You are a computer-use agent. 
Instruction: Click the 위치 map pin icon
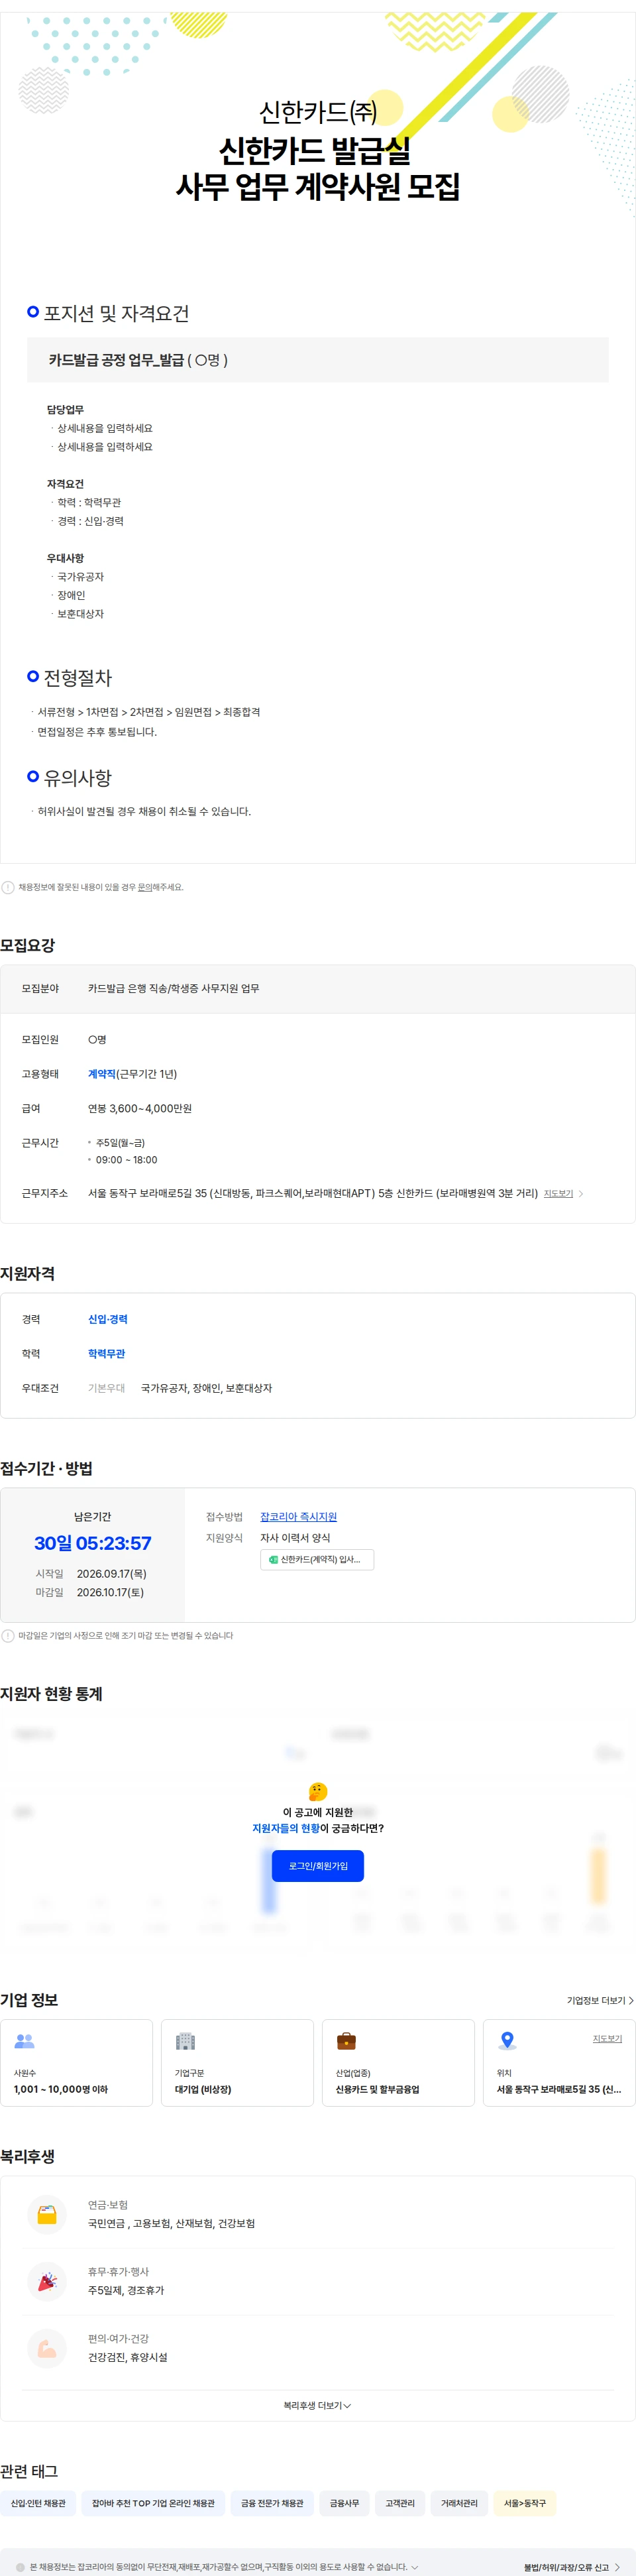(x=507, y=2041)
